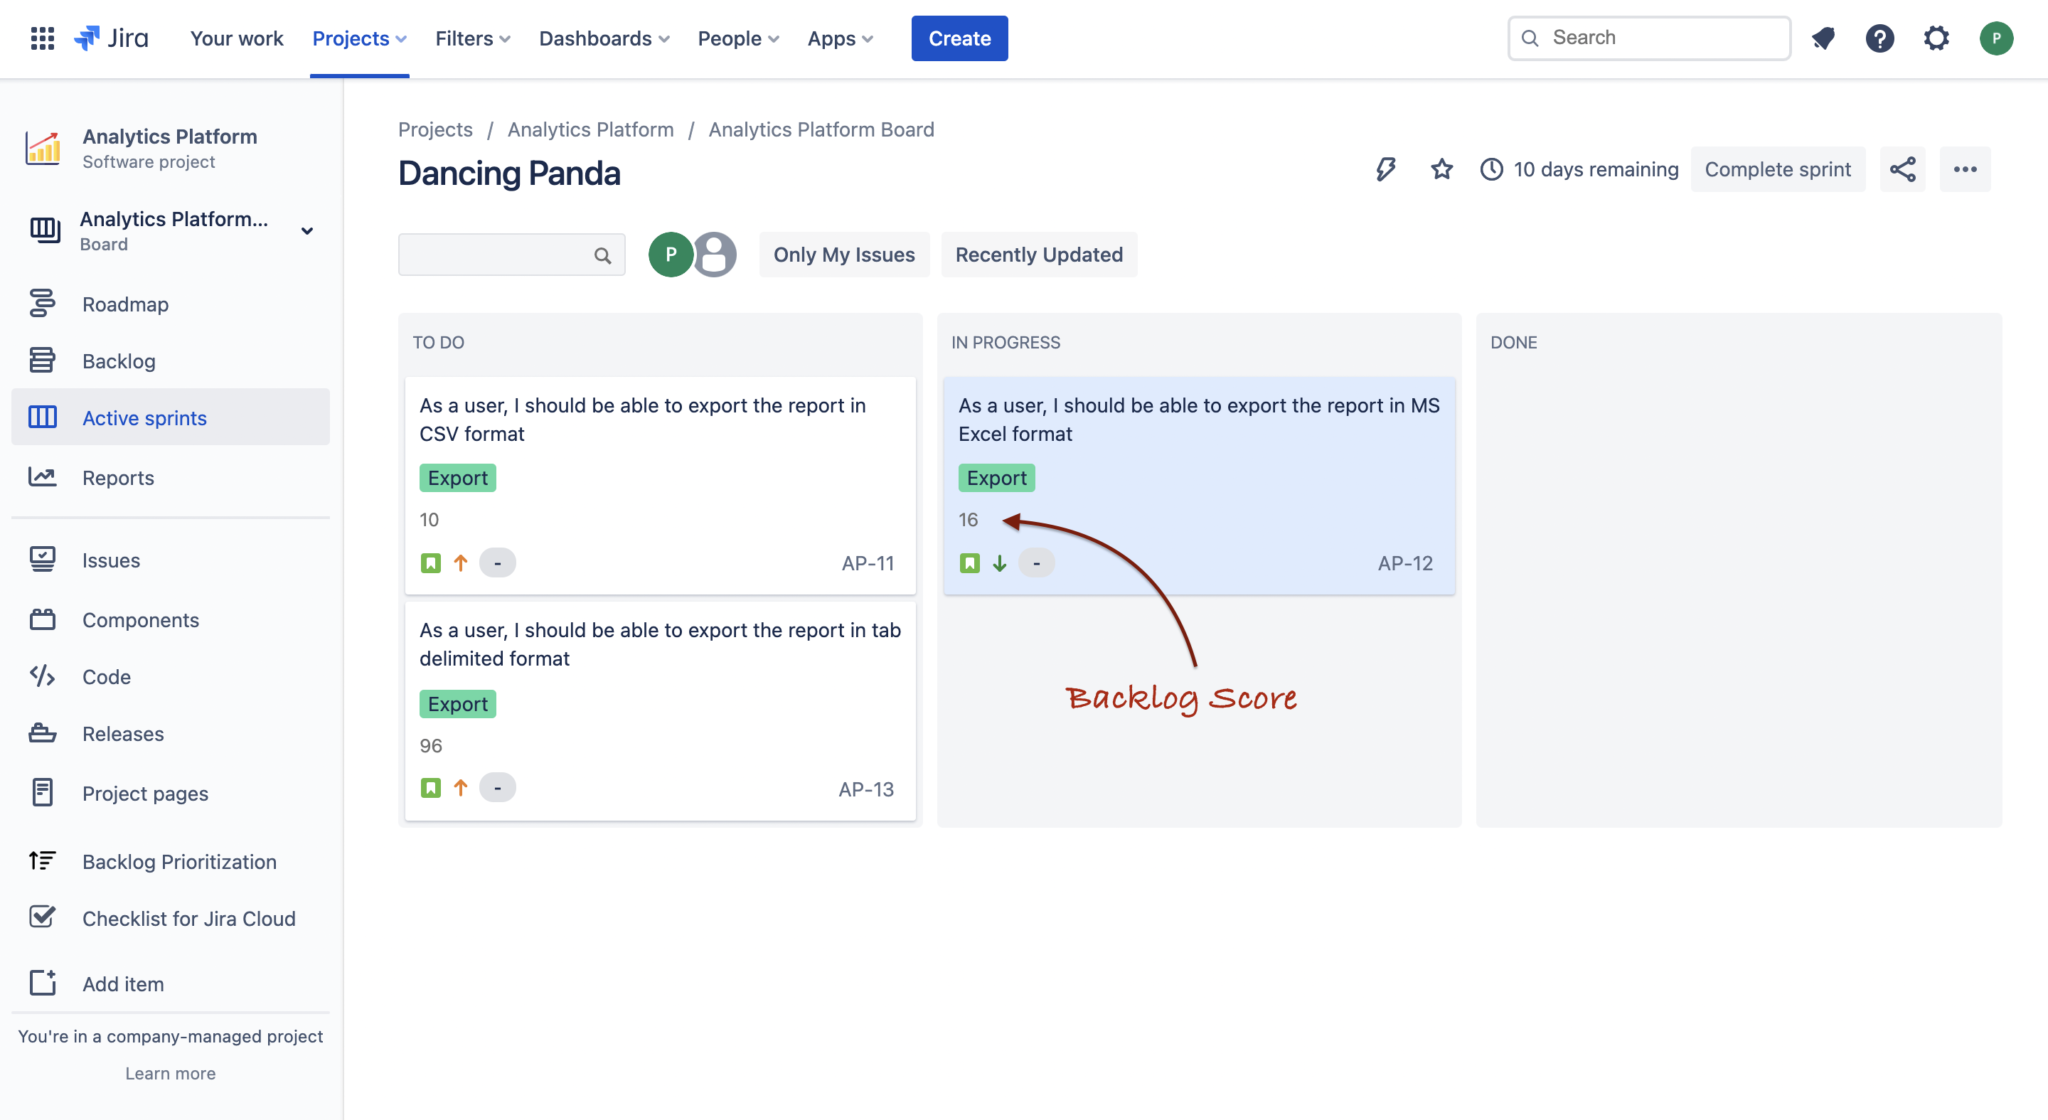The width and height of the screenshot is (2048, 1120).
Task: Click green Export label on AP-13 card
Action: (457, 704)
